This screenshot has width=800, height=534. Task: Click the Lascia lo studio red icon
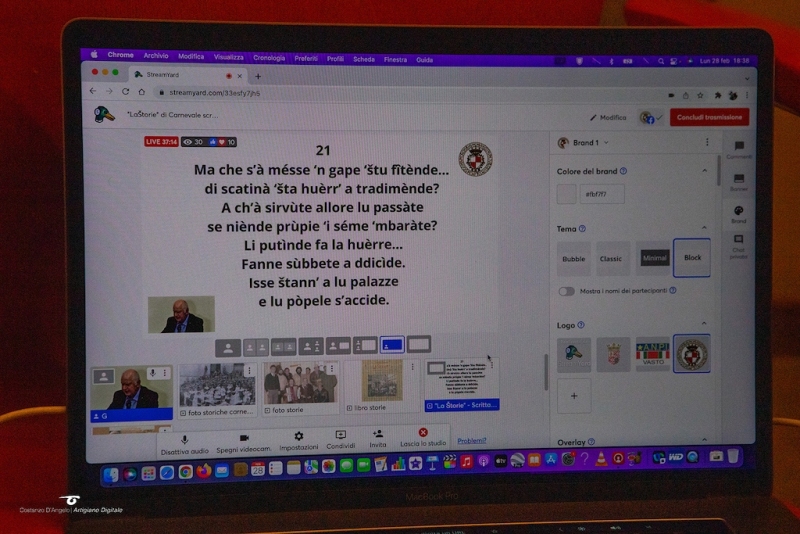423,433
